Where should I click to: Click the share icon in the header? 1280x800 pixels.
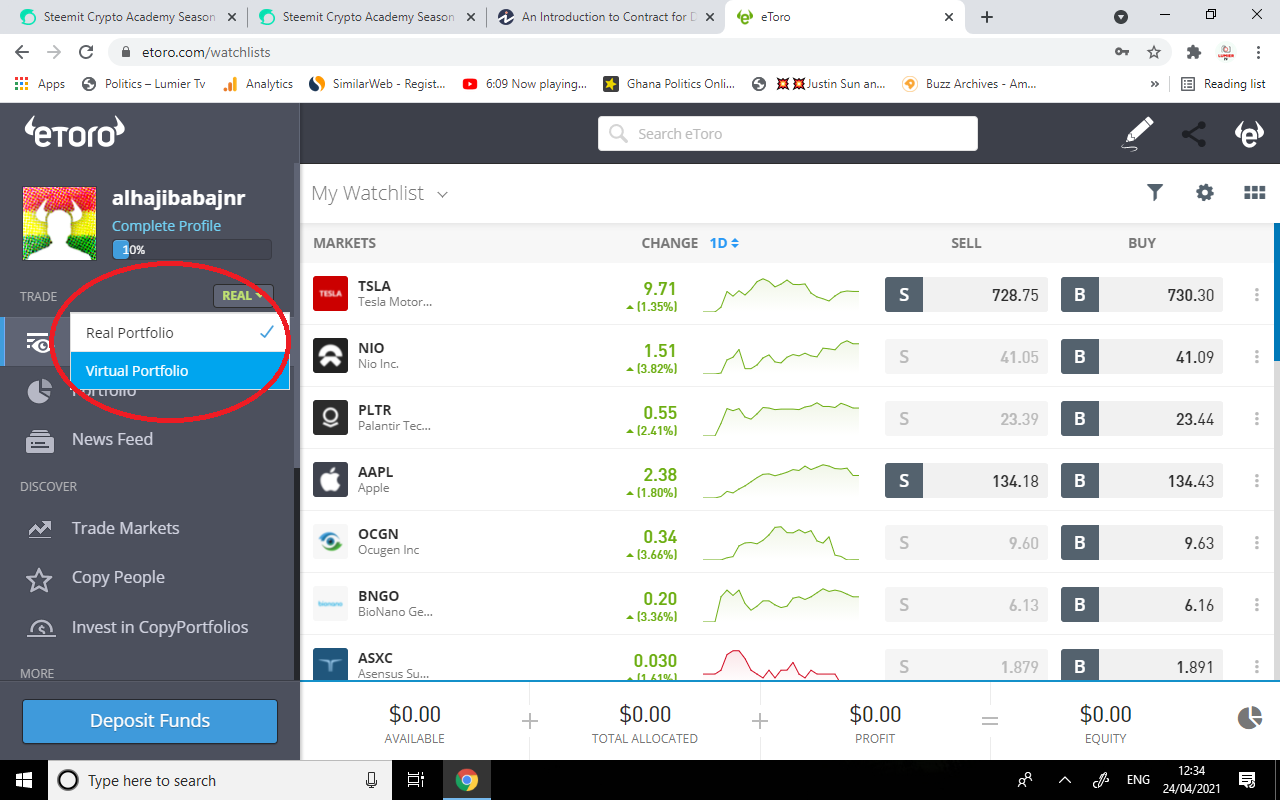pos(1194,134)
